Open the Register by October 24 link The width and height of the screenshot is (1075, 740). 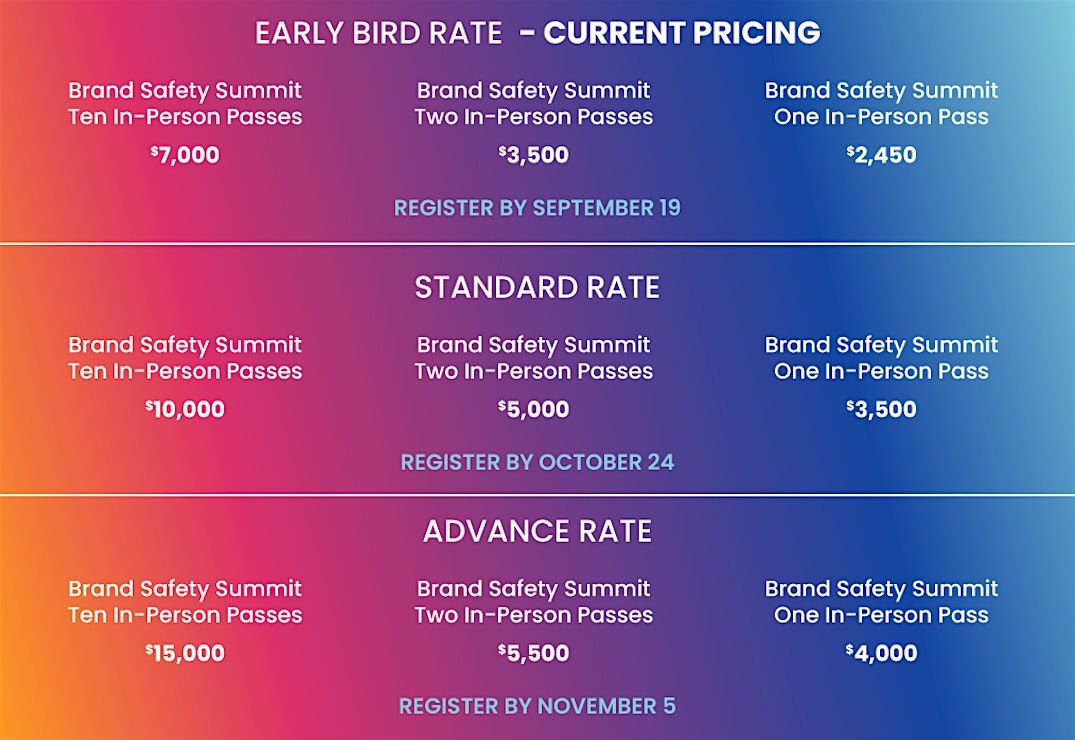(x=537, y=462)
